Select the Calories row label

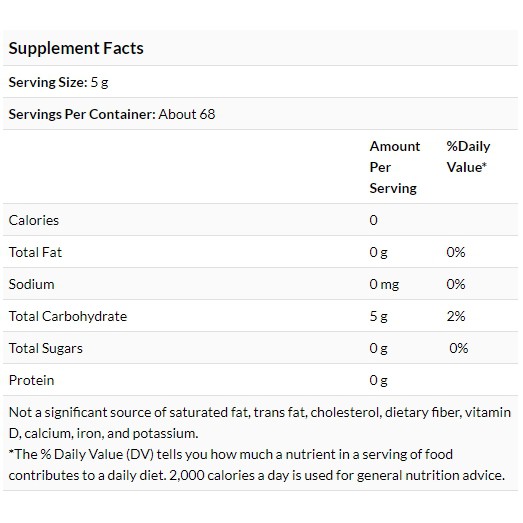coord(34,220)
